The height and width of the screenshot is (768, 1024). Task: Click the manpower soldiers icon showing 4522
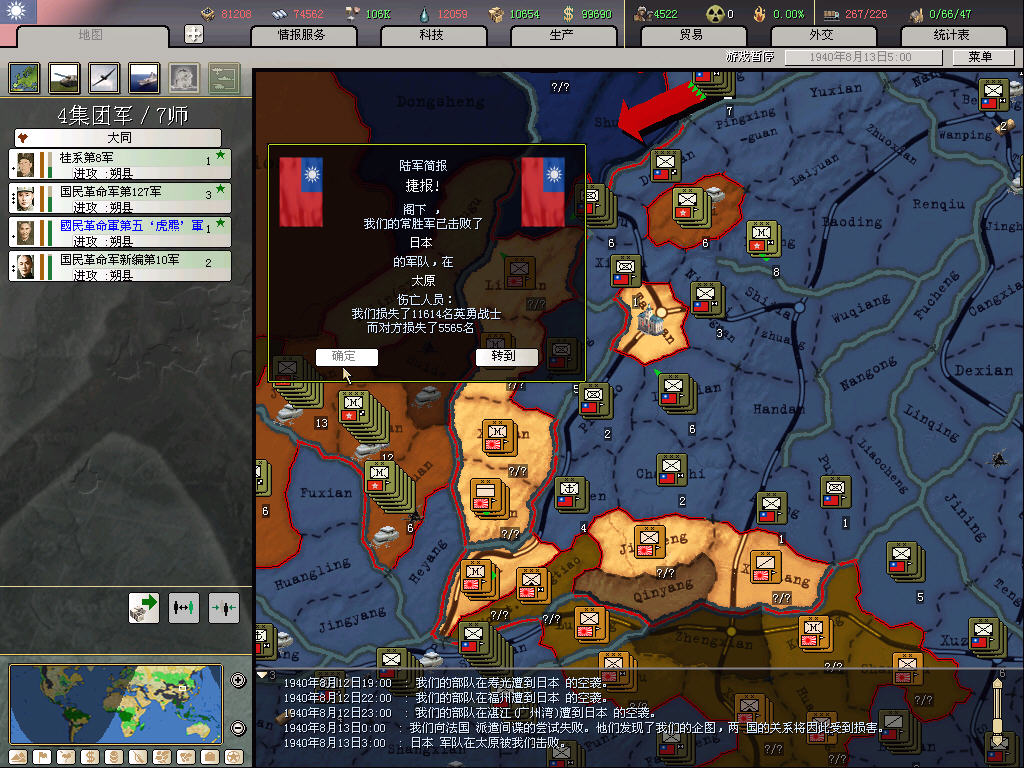643,13
